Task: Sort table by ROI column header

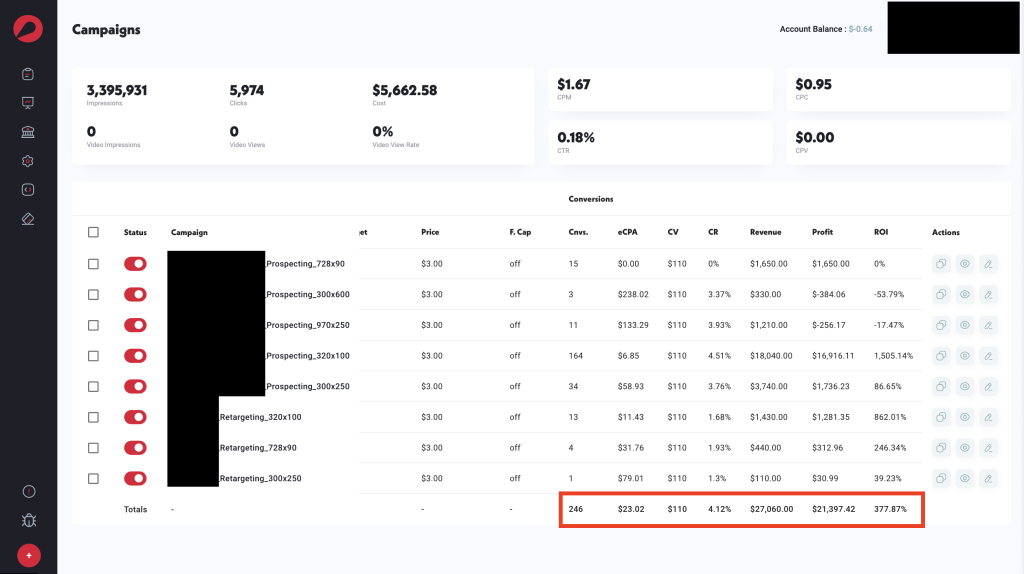Action: [882, 233]
